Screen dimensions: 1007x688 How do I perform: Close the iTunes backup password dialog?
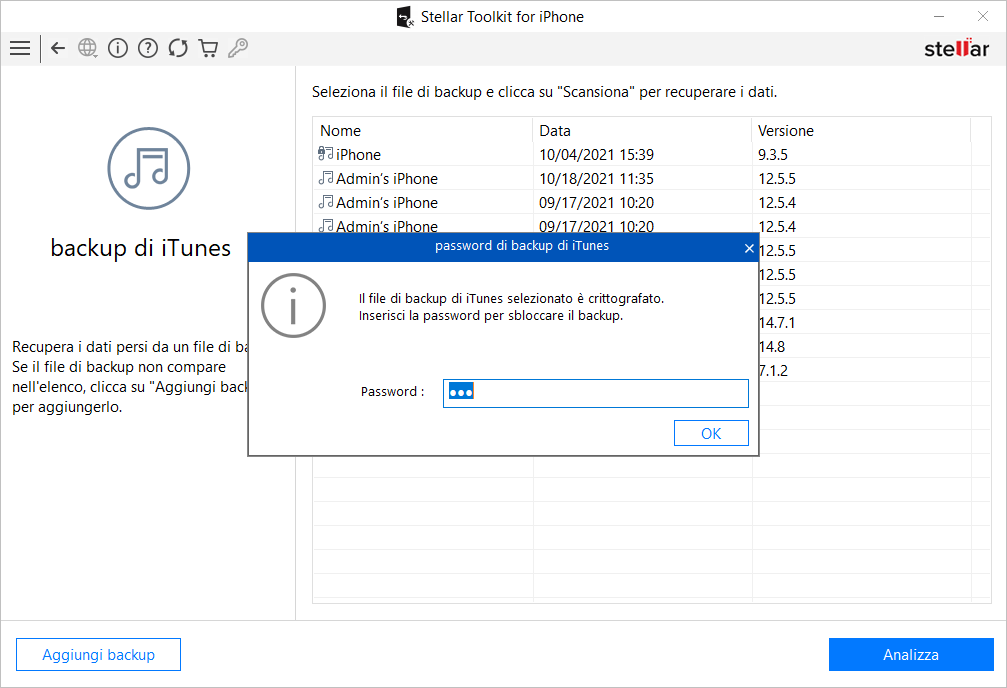click(x=749, y=248)
